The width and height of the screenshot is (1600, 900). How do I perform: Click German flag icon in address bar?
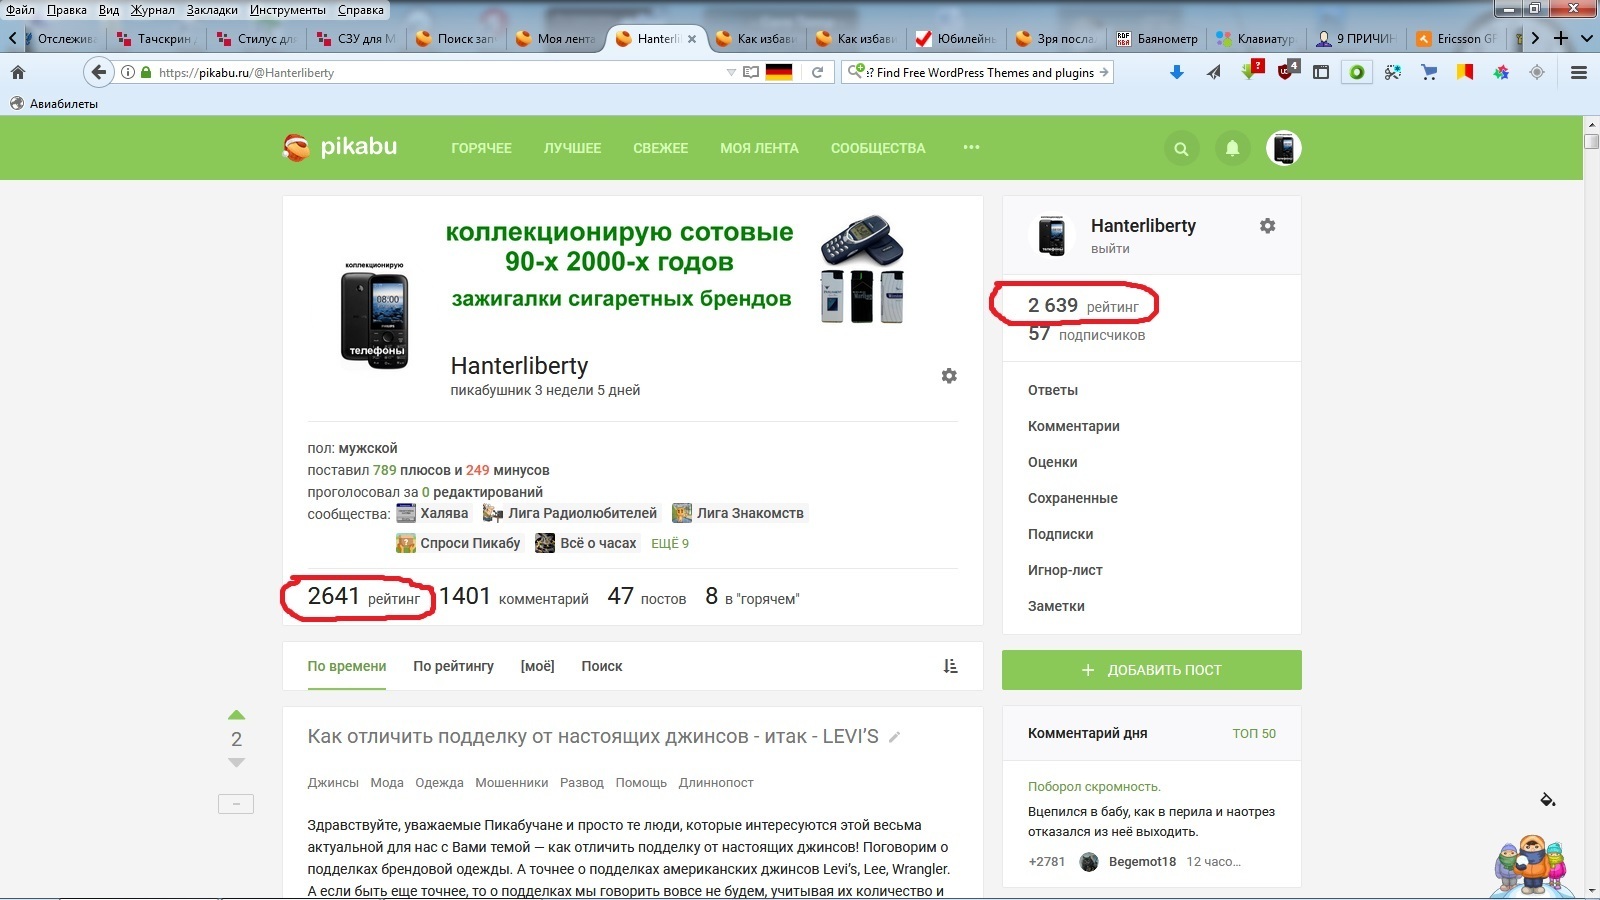point(779,72)
